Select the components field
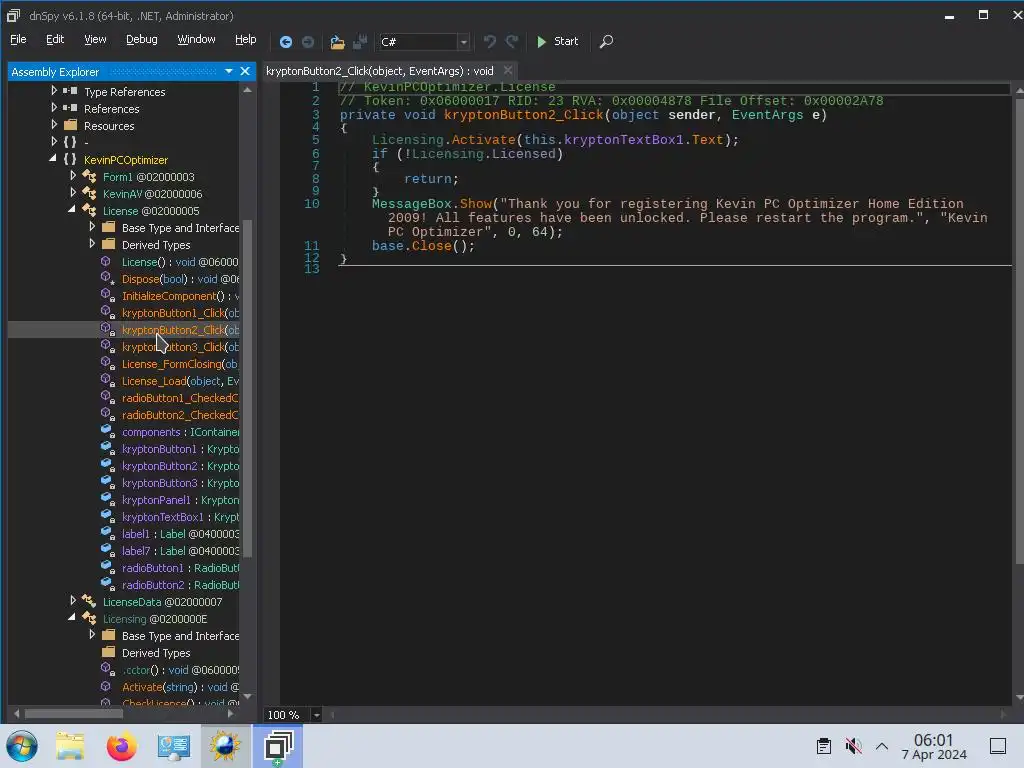Viewport: 1024px width, 768px height. 180,432
